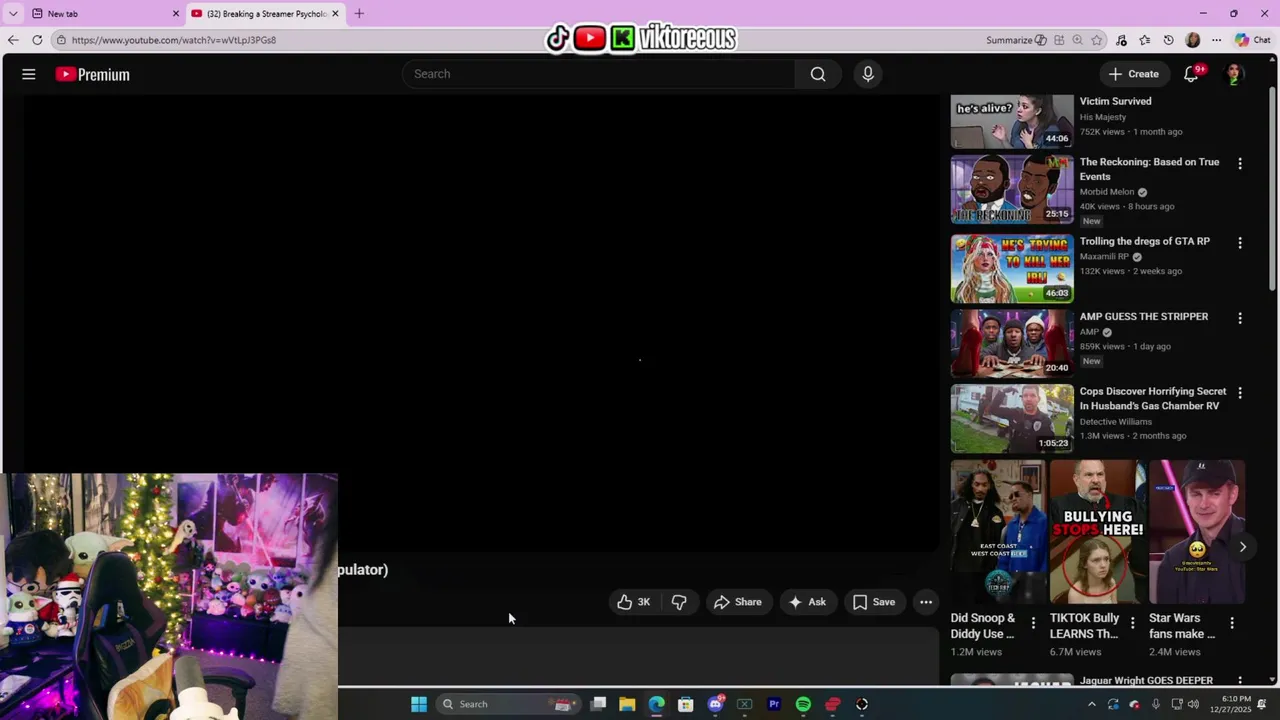Open YouTube notifications bell

1191,74
